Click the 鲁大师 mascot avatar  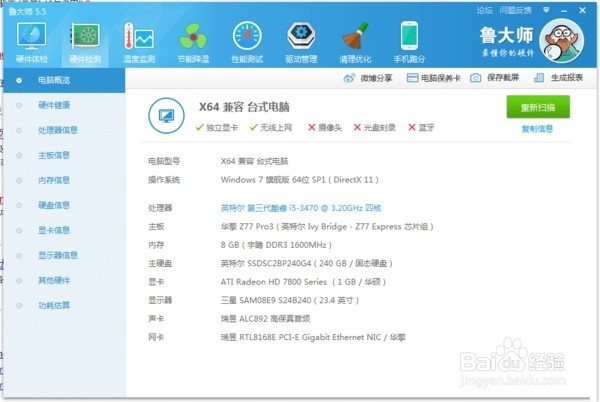[x=561, y=41]
